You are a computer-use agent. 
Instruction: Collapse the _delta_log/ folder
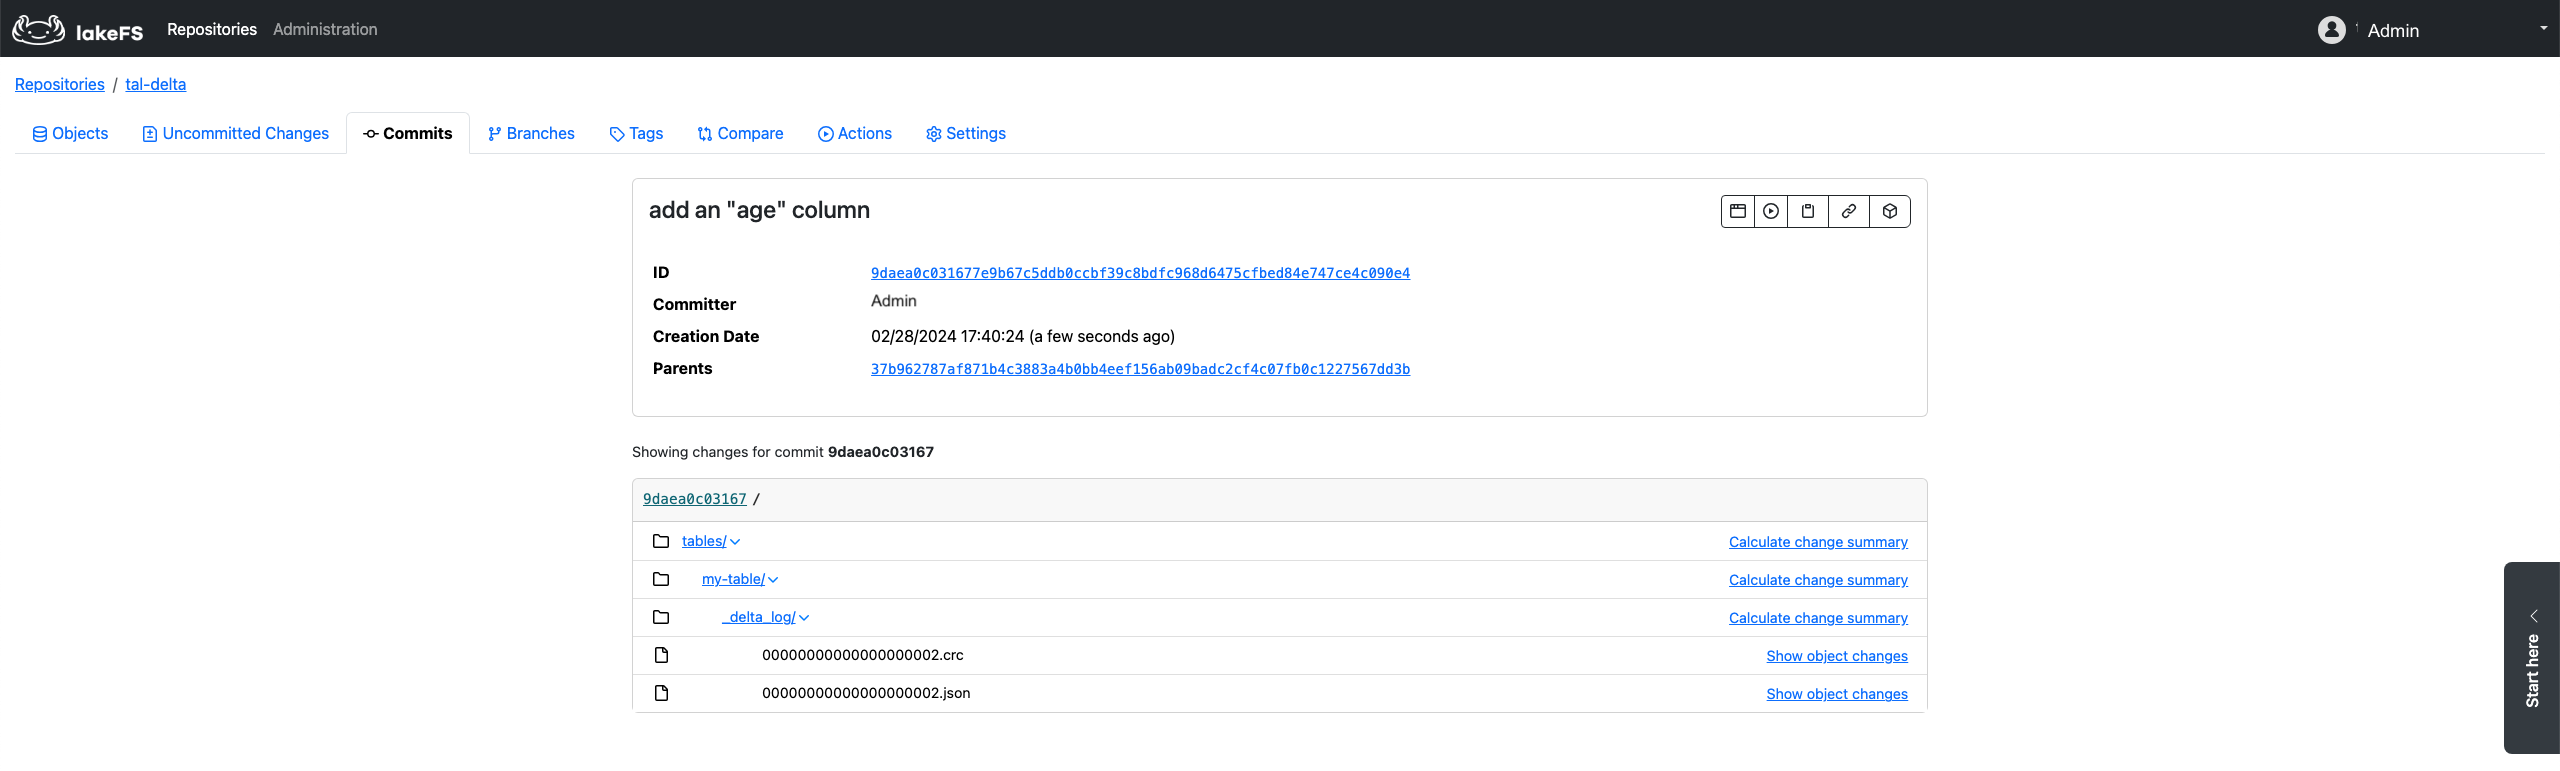(804, 618)
